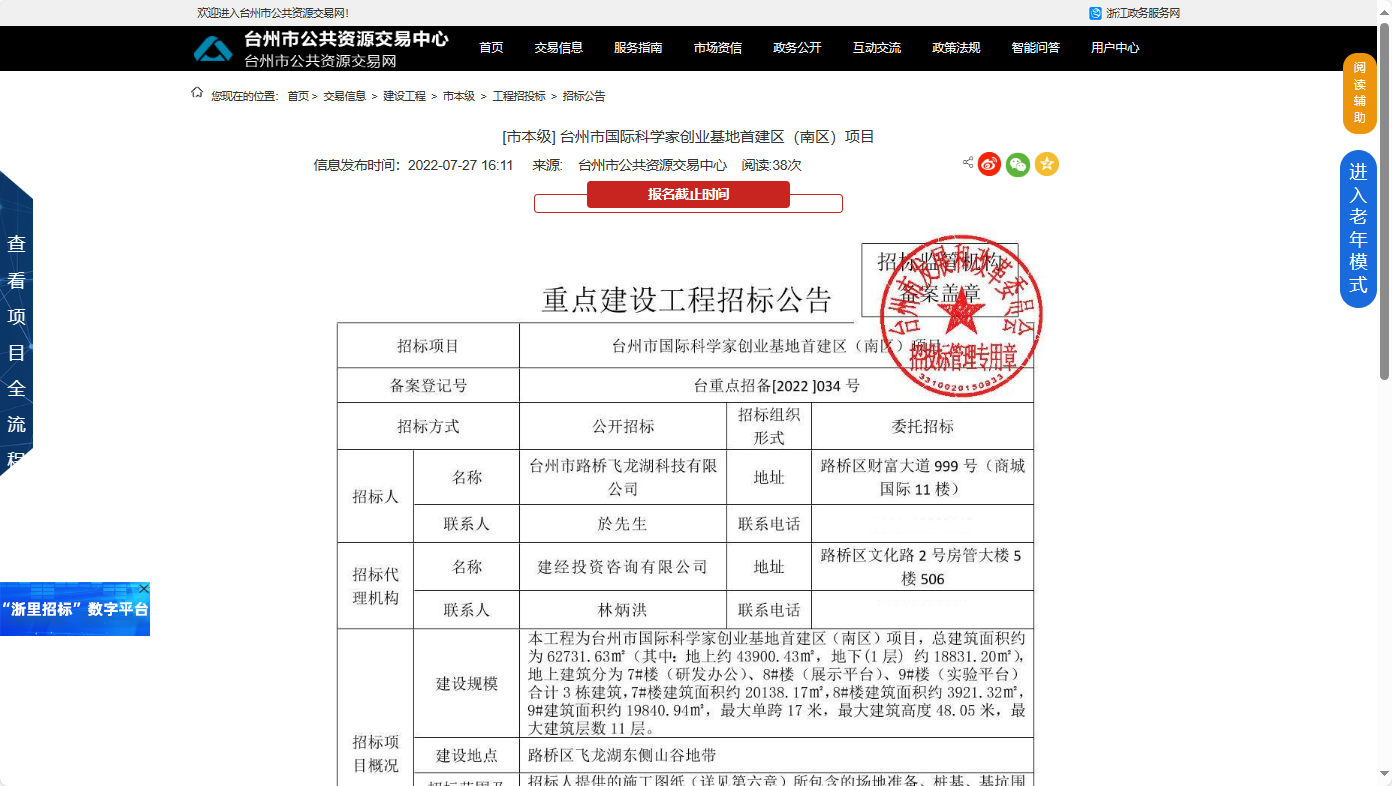The image size is (1392, 786).
Task: Open the 互动交流 navigation menu
Action: coord(877,48)
